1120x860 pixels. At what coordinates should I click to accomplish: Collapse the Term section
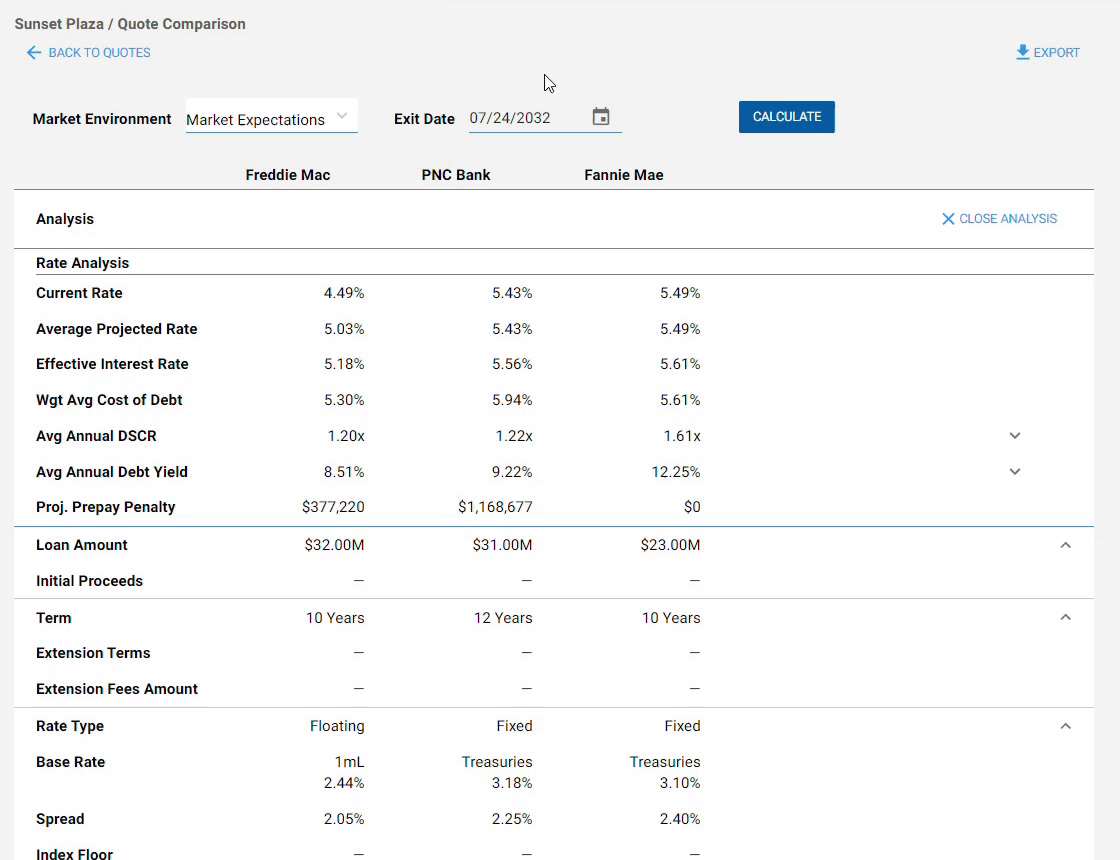tap(1065, 617)
